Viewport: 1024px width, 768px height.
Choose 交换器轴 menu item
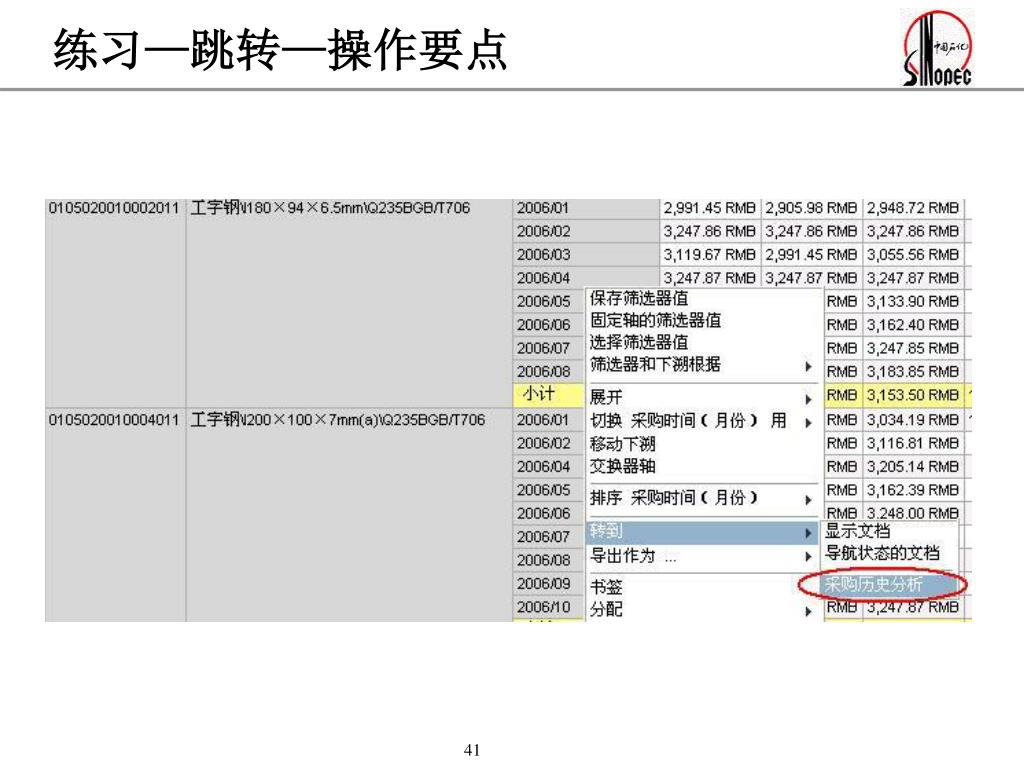703,466
